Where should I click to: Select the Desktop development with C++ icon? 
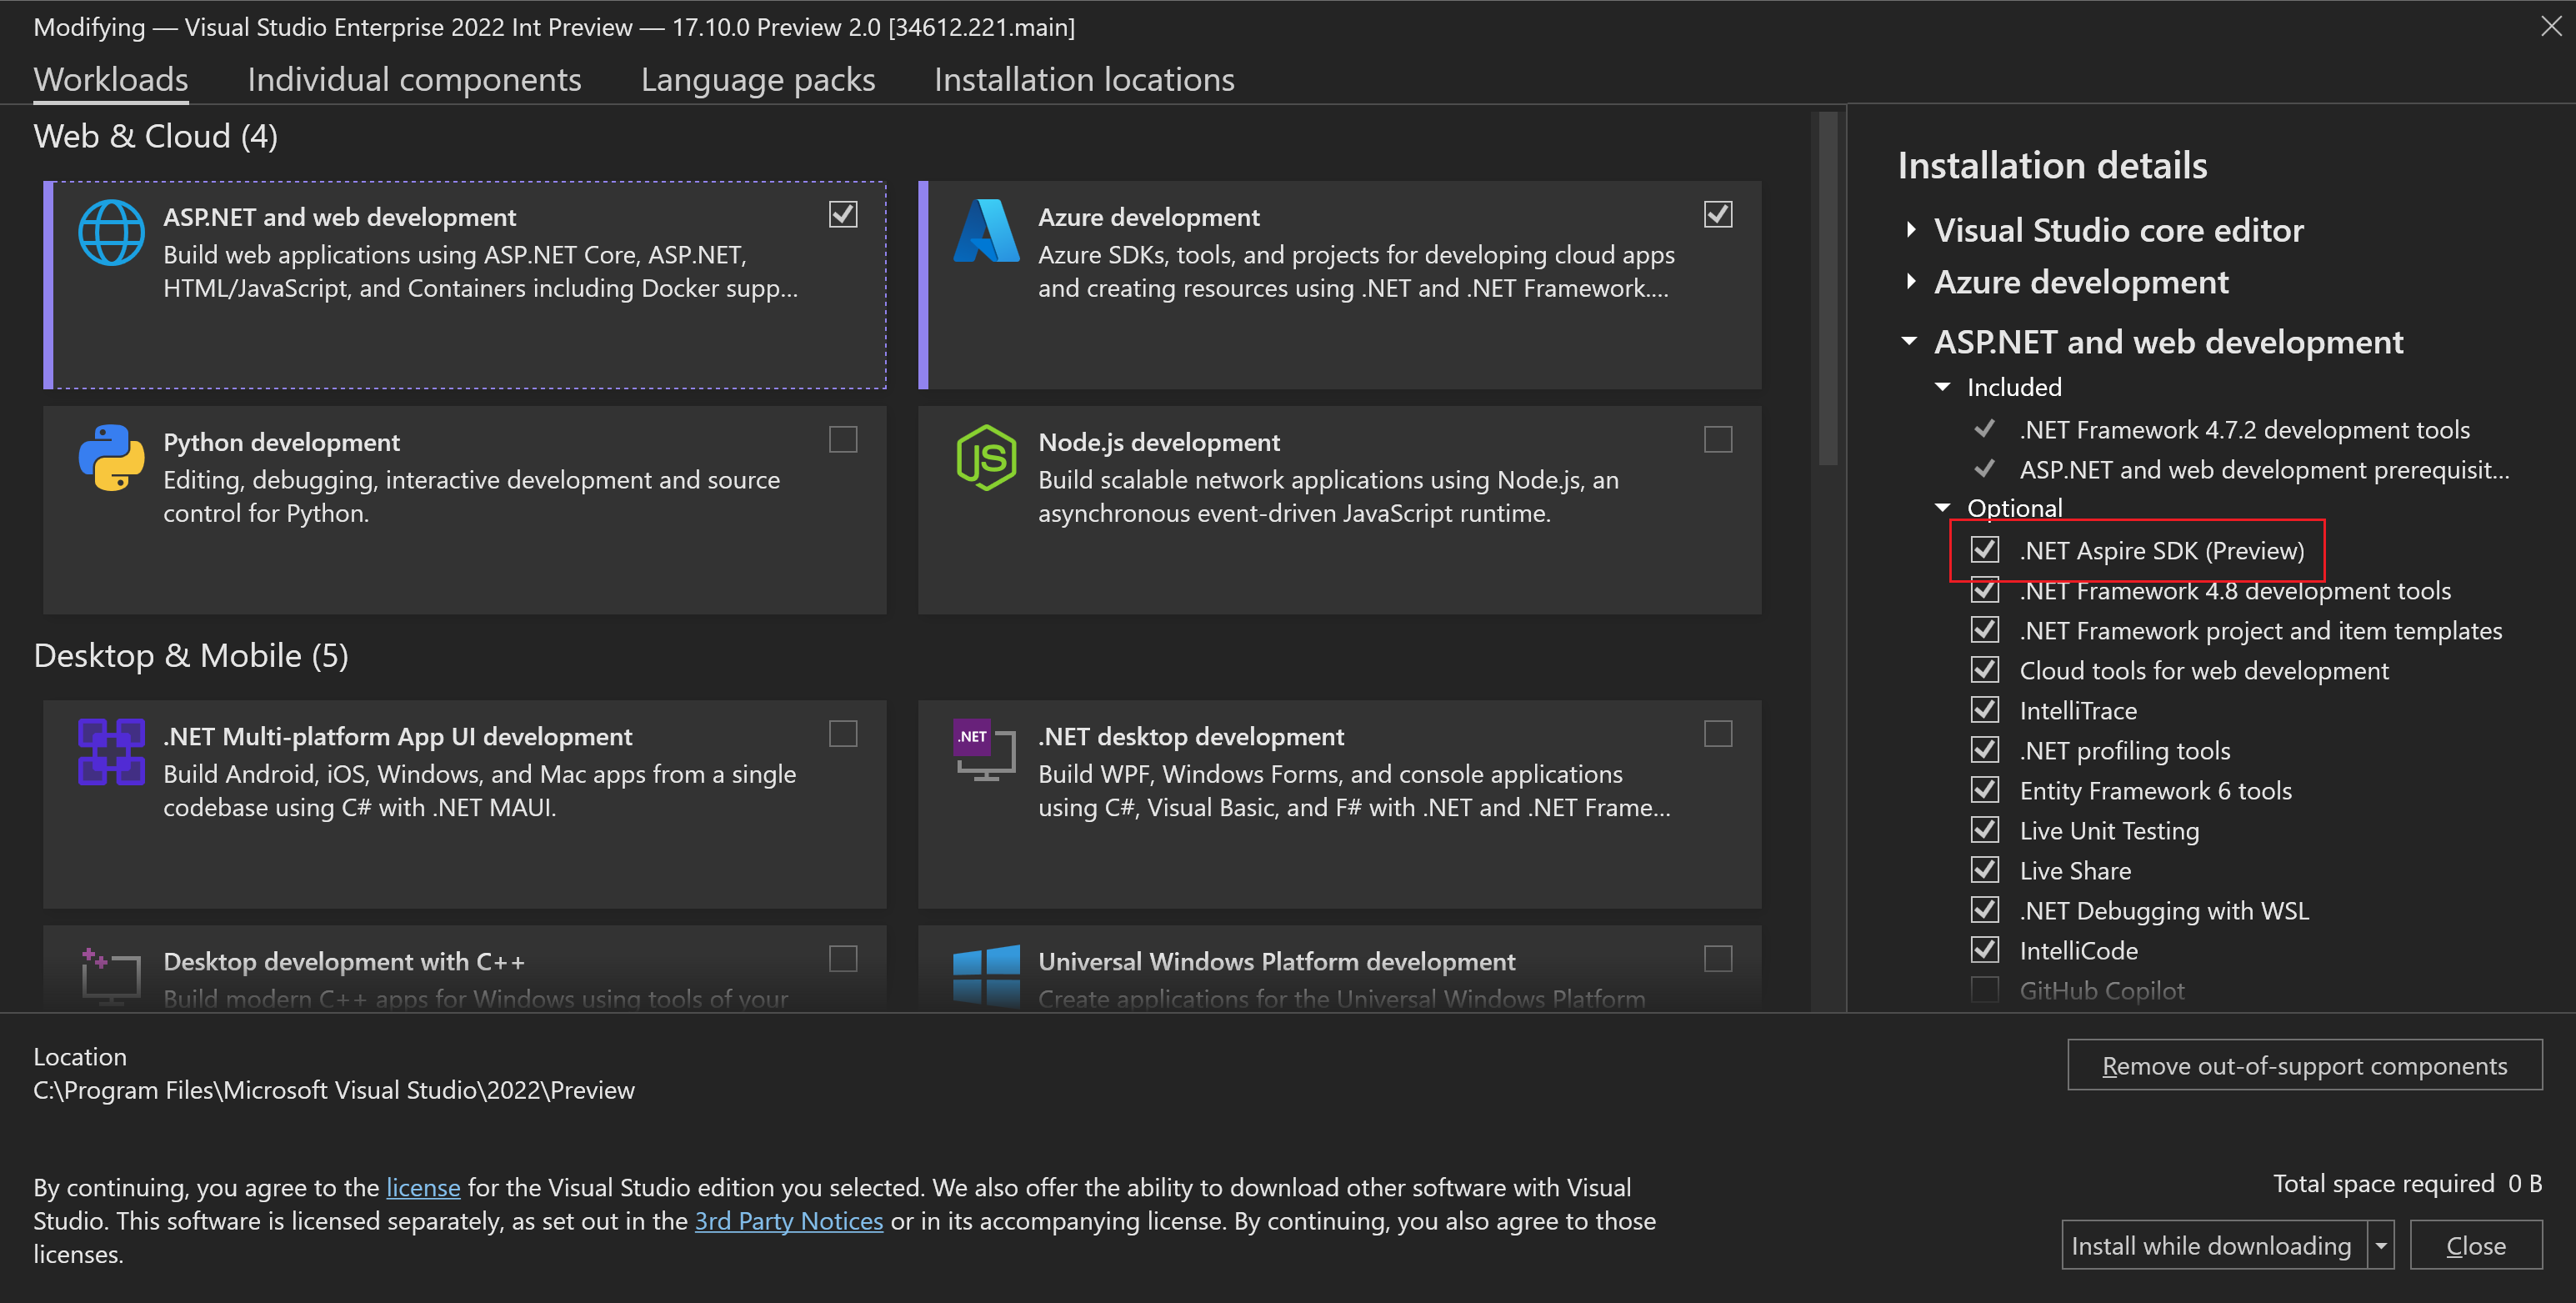click(x=110, y=977)
